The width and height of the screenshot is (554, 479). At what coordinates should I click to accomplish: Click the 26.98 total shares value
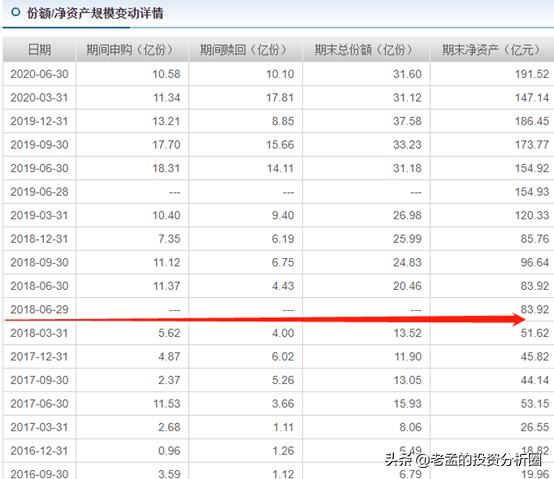[x=407, y=215]
